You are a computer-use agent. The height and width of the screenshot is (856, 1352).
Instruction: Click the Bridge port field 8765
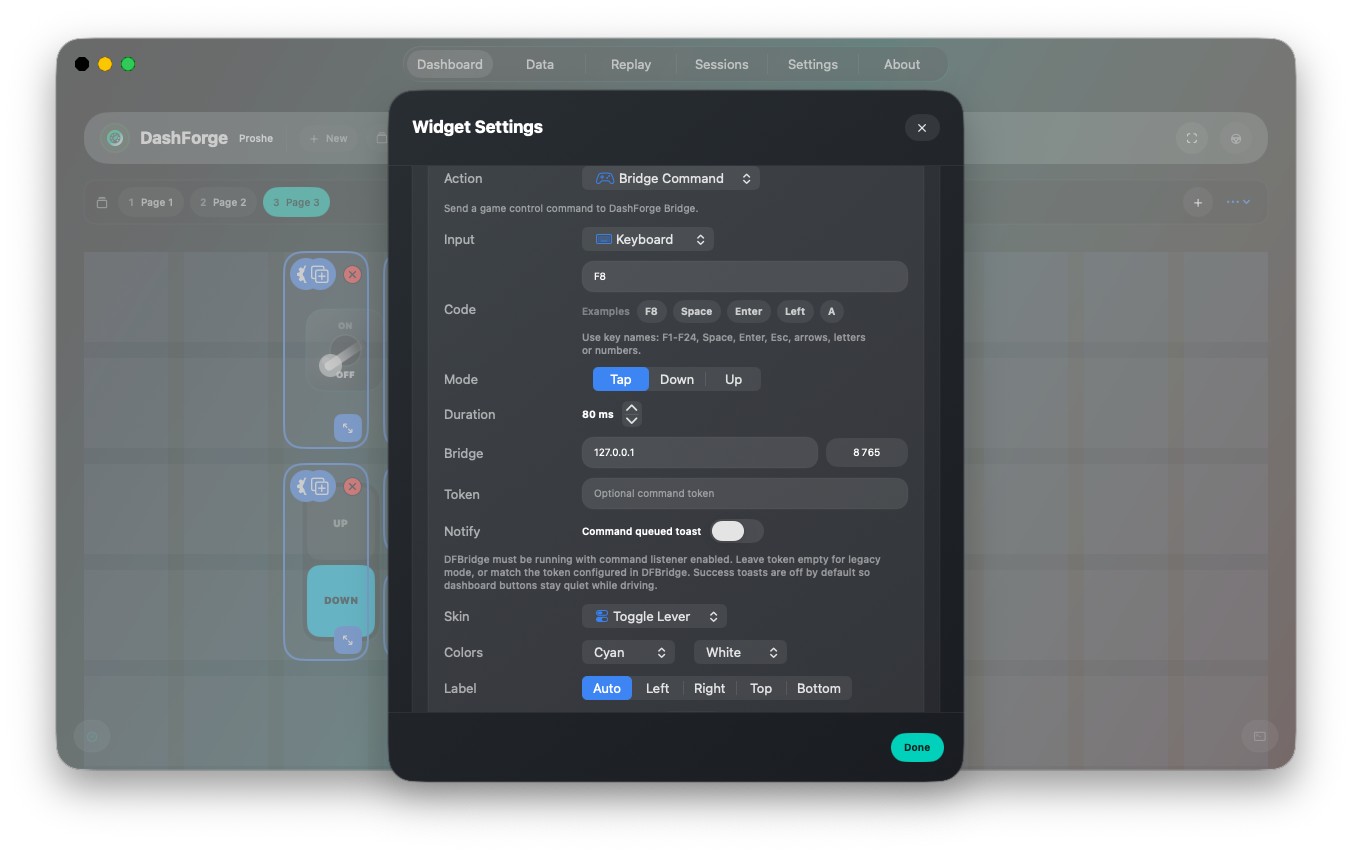point(867,452)
